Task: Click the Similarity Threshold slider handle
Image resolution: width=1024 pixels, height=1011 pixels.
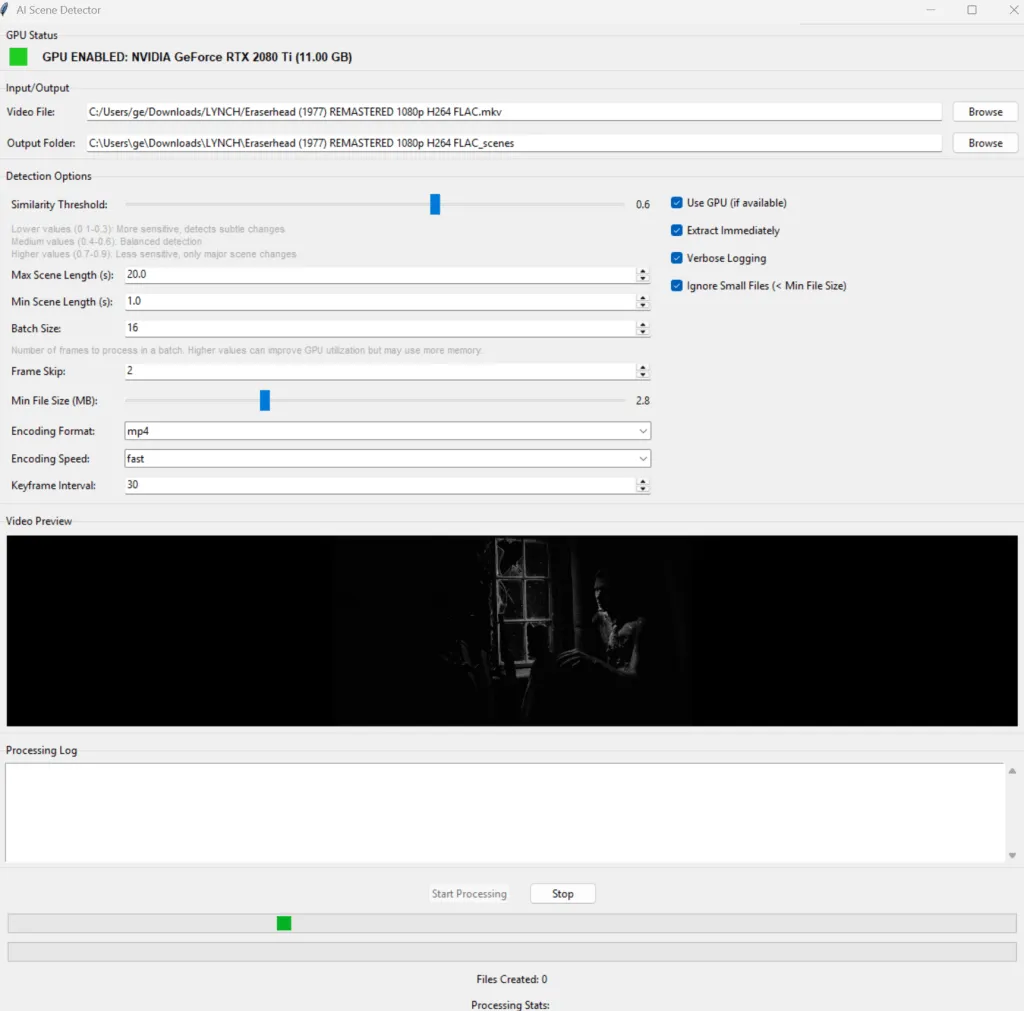Action: pos(435,204)
